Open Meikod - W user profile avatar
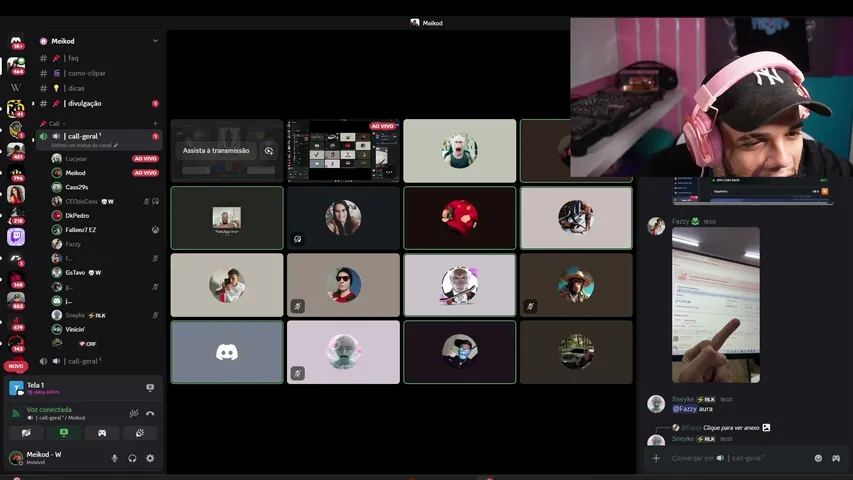The image size is (853, 480). tap(16, 458)
